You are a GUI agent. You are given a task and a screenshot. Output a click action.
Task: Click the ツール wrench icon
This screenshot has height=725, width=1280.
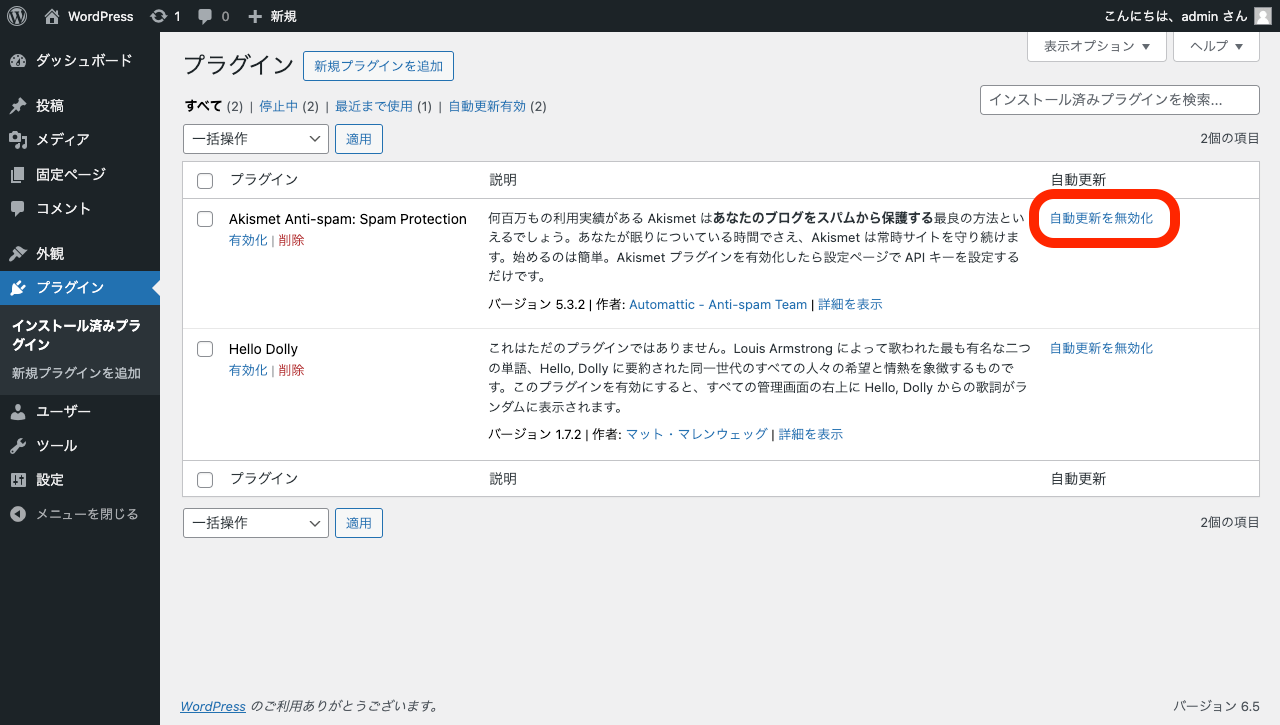point(18,446)
